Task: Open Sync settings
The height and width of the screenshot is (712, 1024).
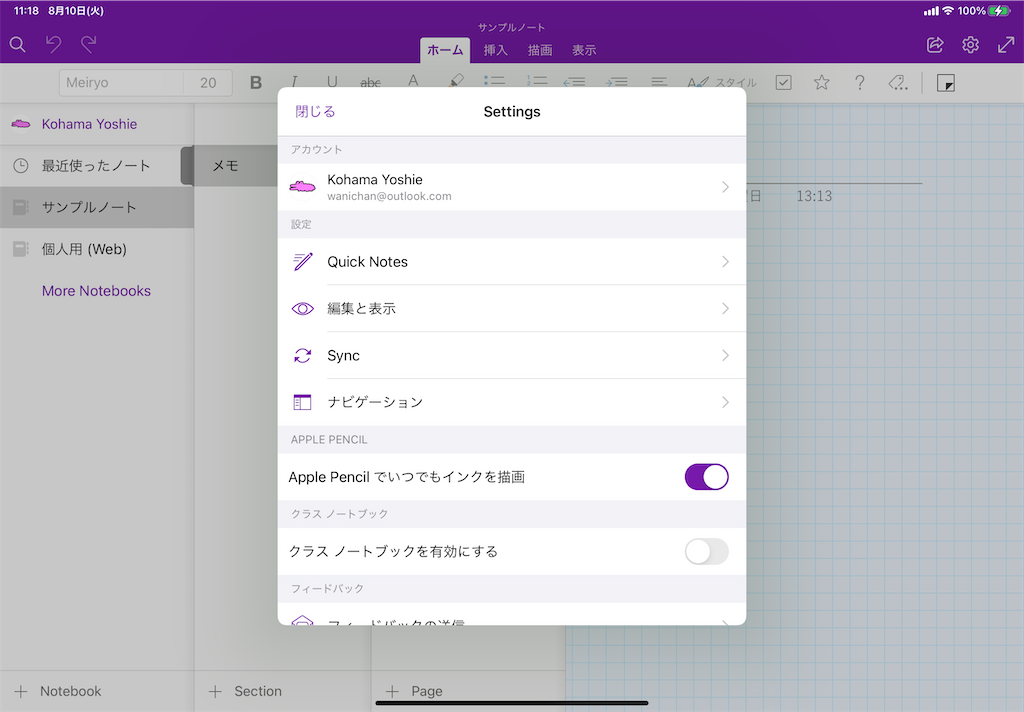Action: point(512,355)
